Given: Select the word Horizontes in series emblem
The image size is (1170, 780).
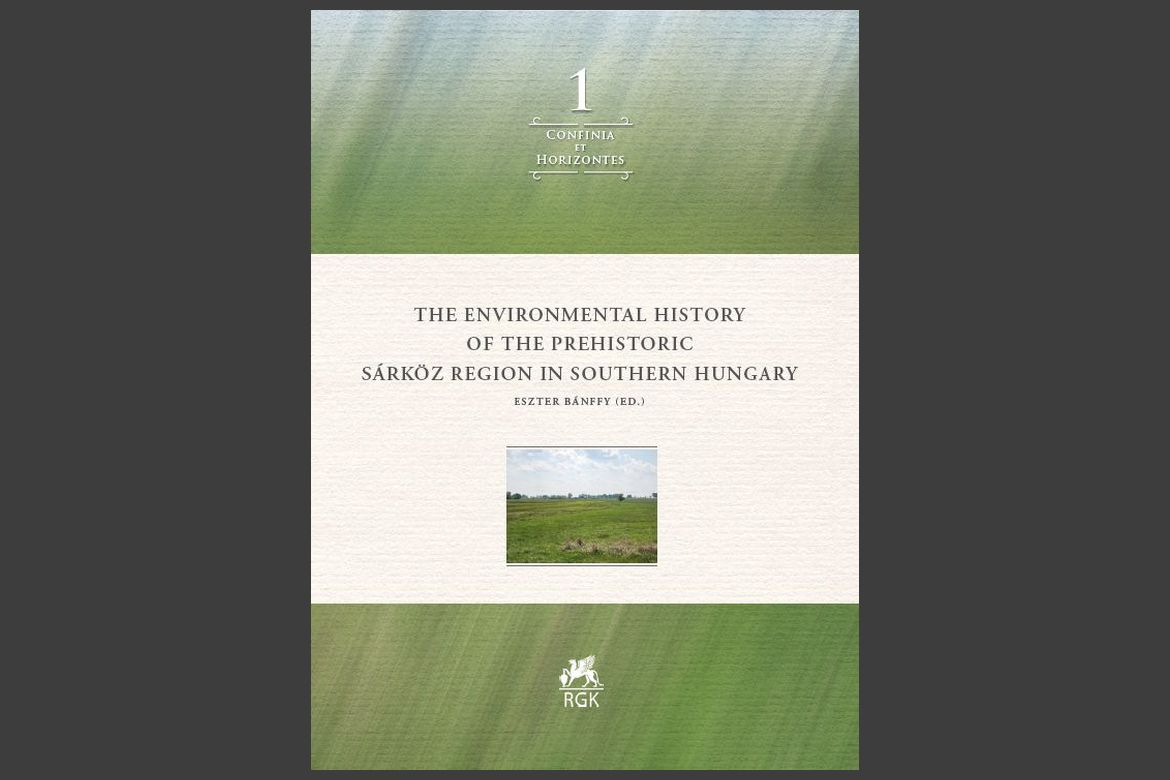Looking at the screenshot, I should [x=580, y=160].
